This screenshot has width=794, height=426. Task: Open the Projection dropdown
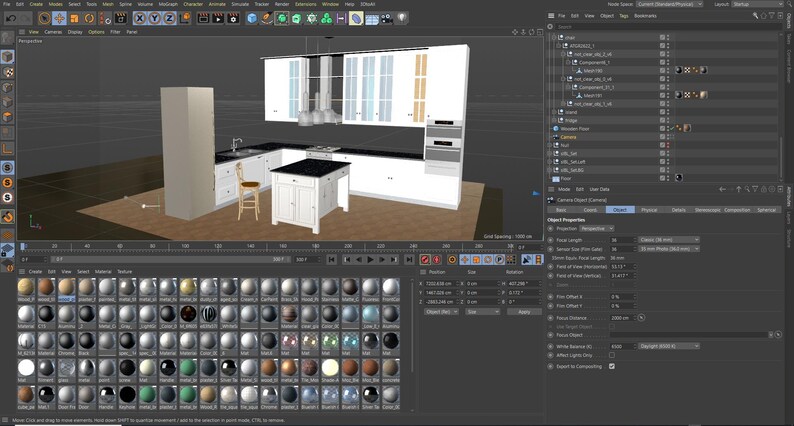coord(597,228)
